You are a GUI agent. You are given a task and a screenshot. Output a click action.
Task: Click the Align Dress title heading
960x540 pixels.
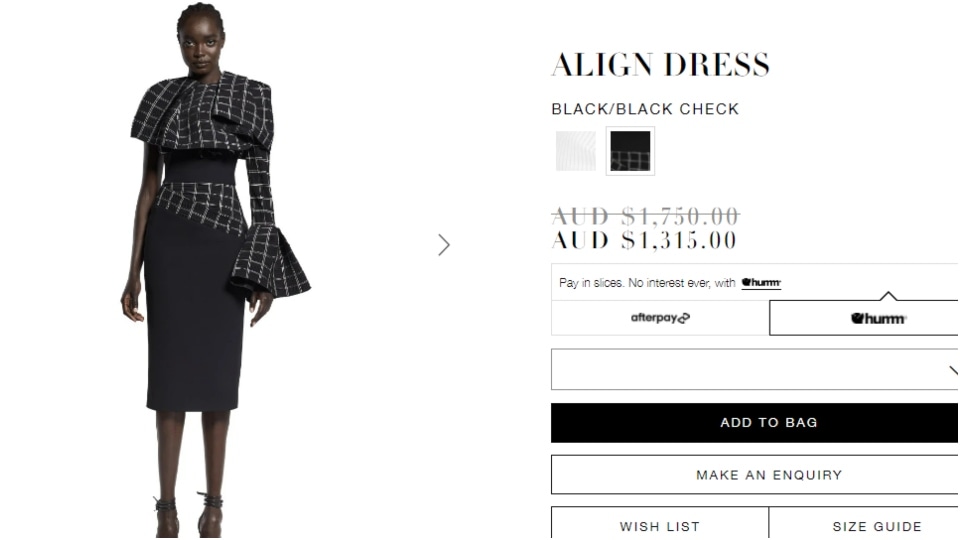click(x=661, y=65)
